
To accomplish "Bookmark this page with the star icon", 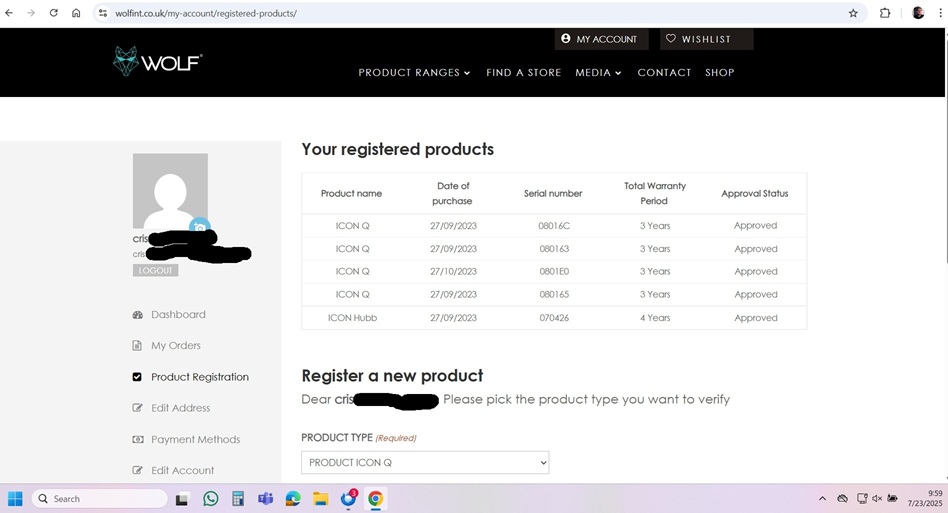I will click(853, 13).
